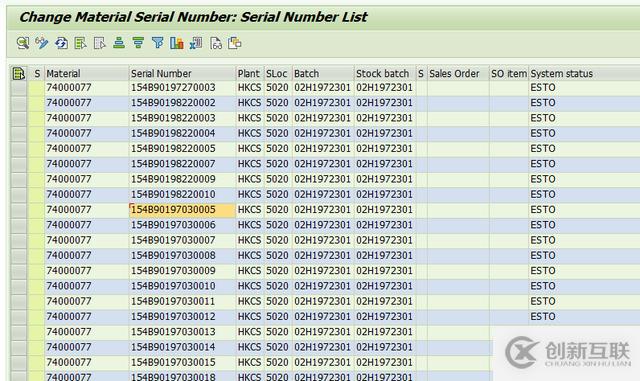This screenshot has width=640, height=381.
Task: Click serial number 154B90198220002
Action: click(x=173, y=103)
